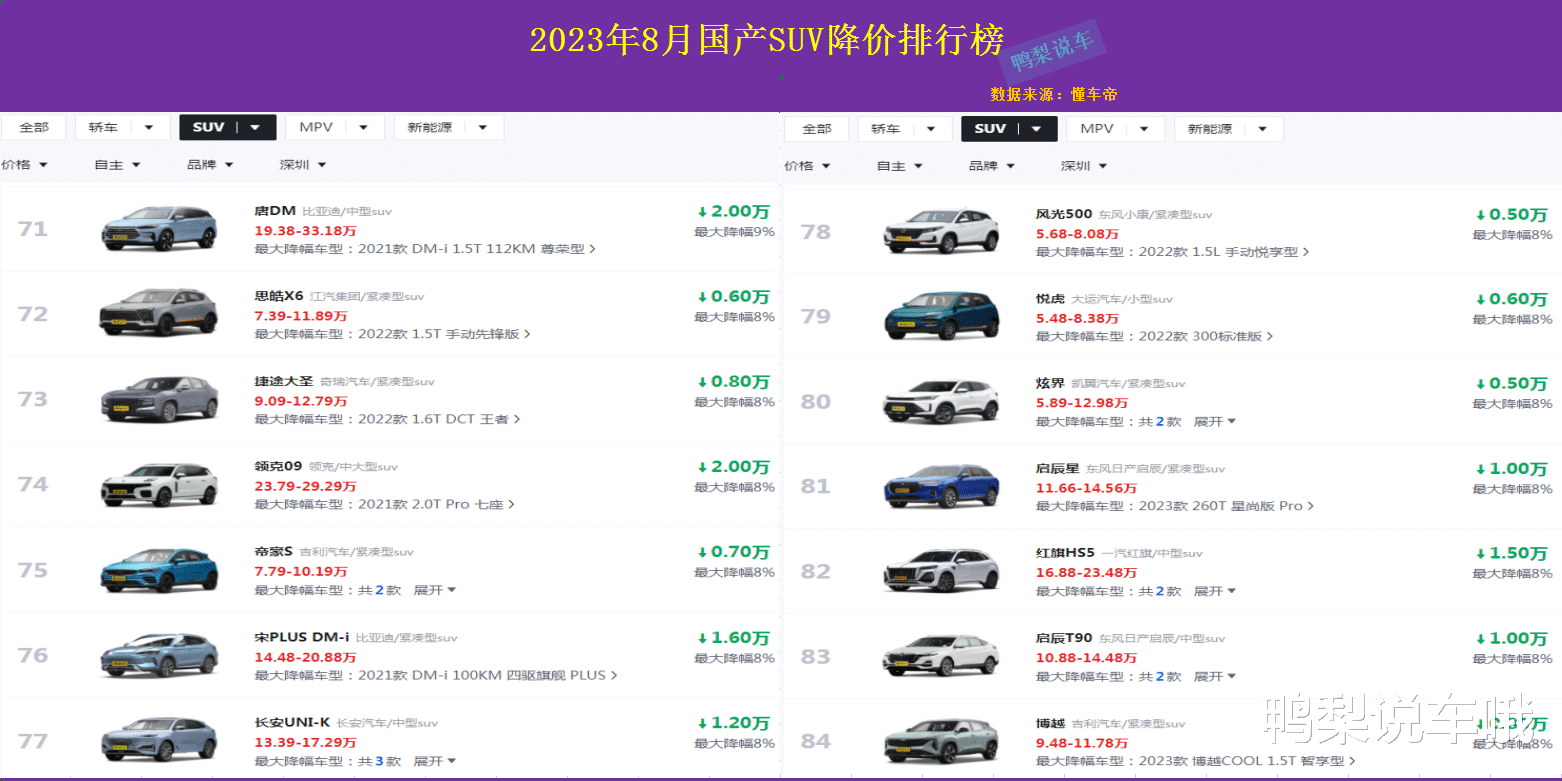Open the 风光500 model name link
Viewport: 1562px width, 781px height.
point(1064,214)
